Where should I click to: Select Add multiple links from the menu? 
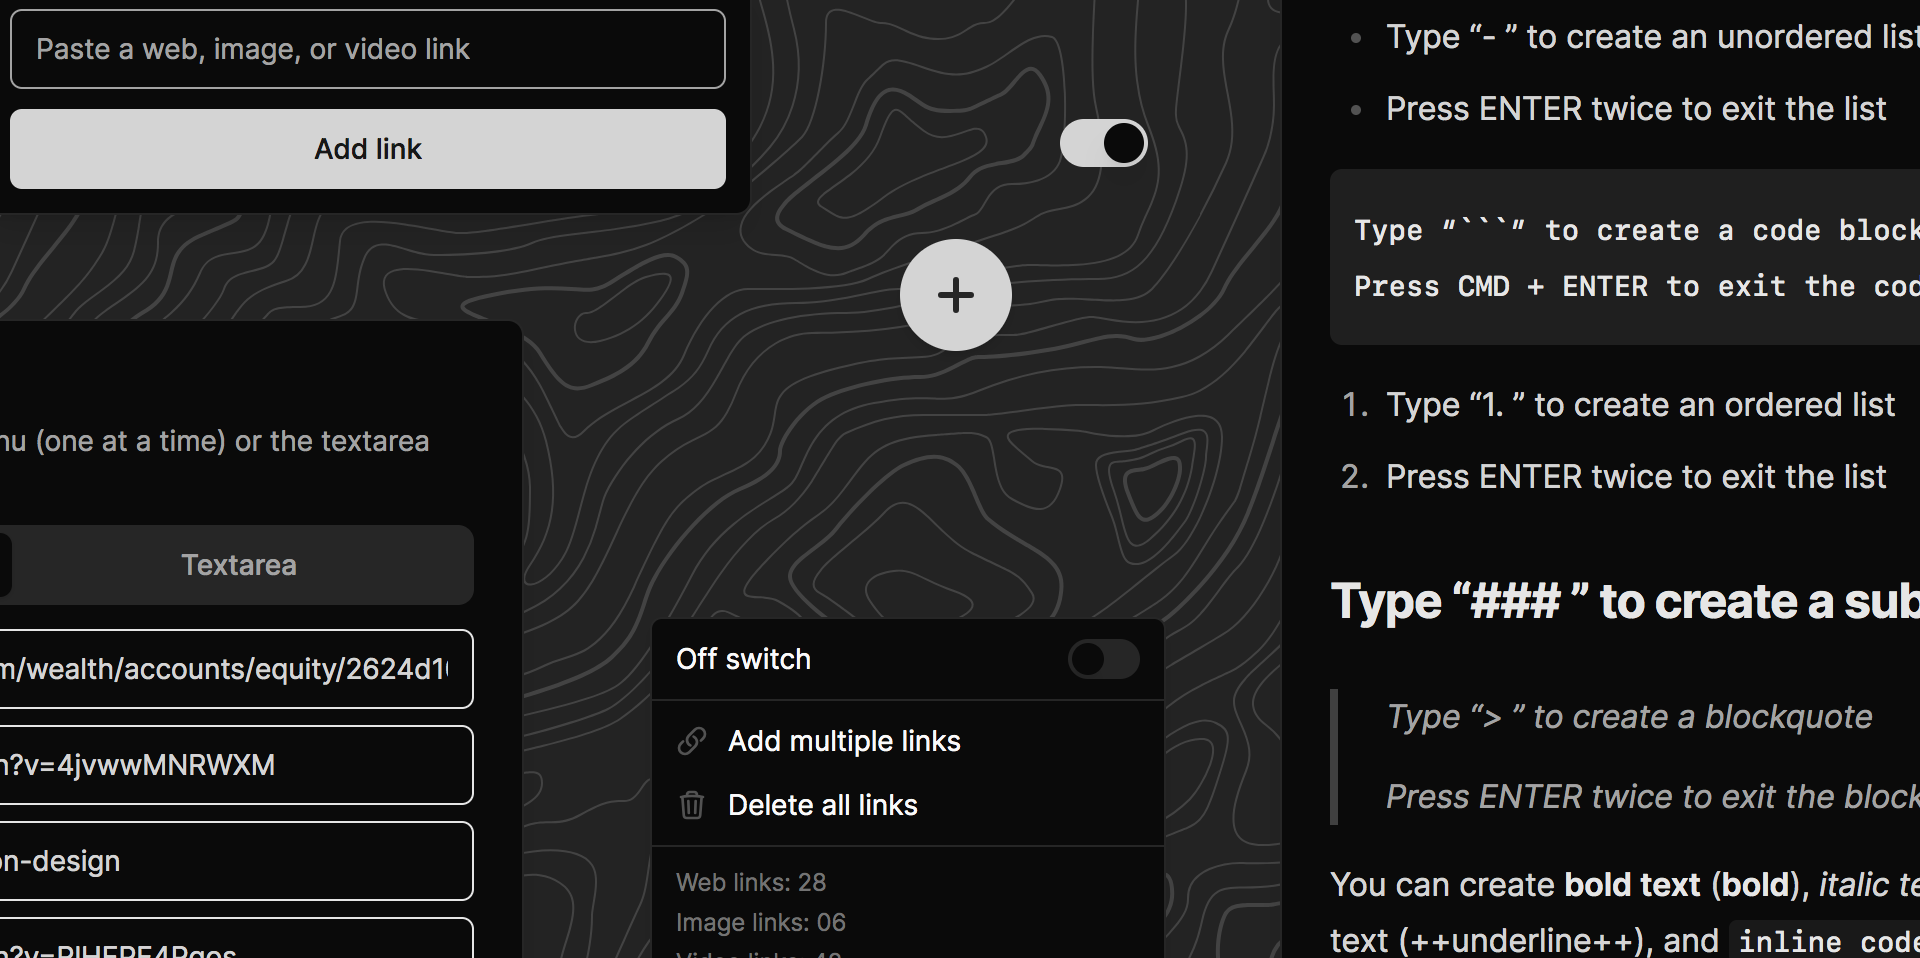point(844,741)
